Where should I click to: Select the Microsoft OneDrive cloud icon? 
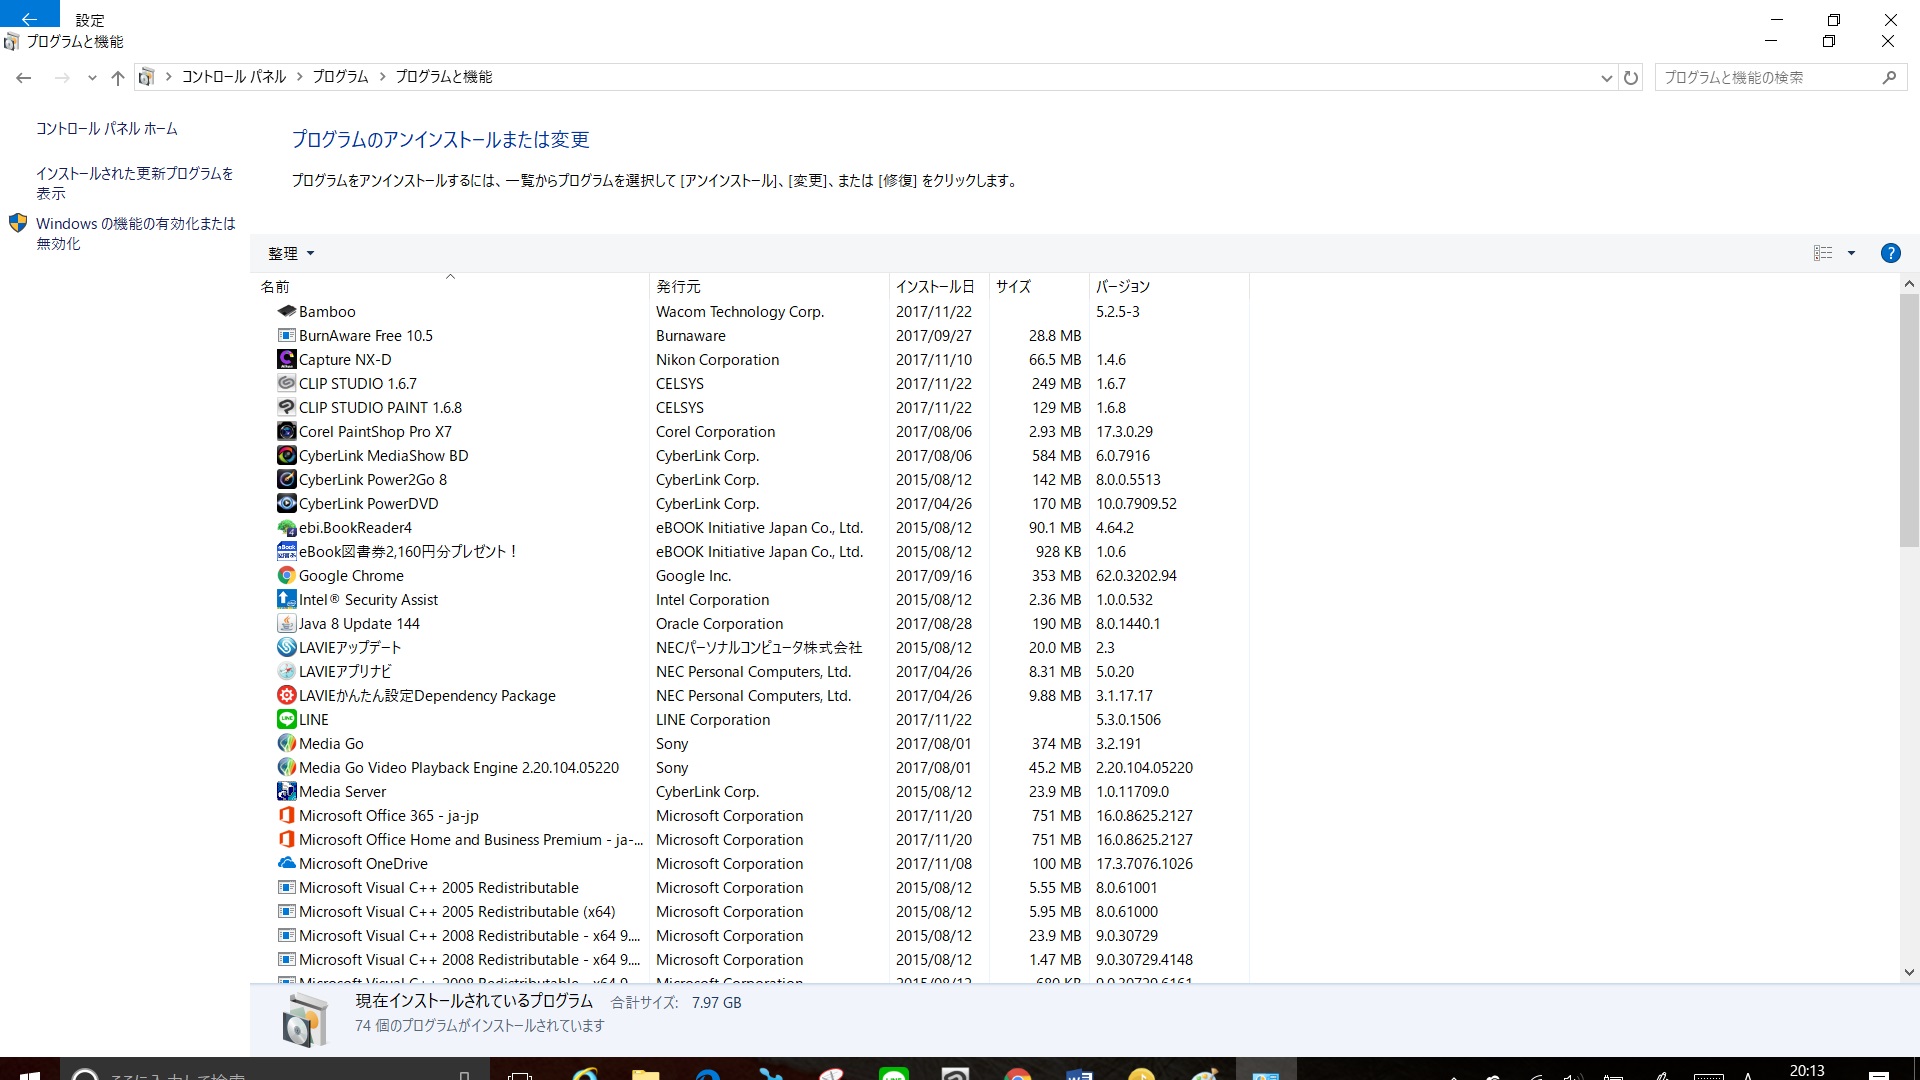[x=286, y=863]
